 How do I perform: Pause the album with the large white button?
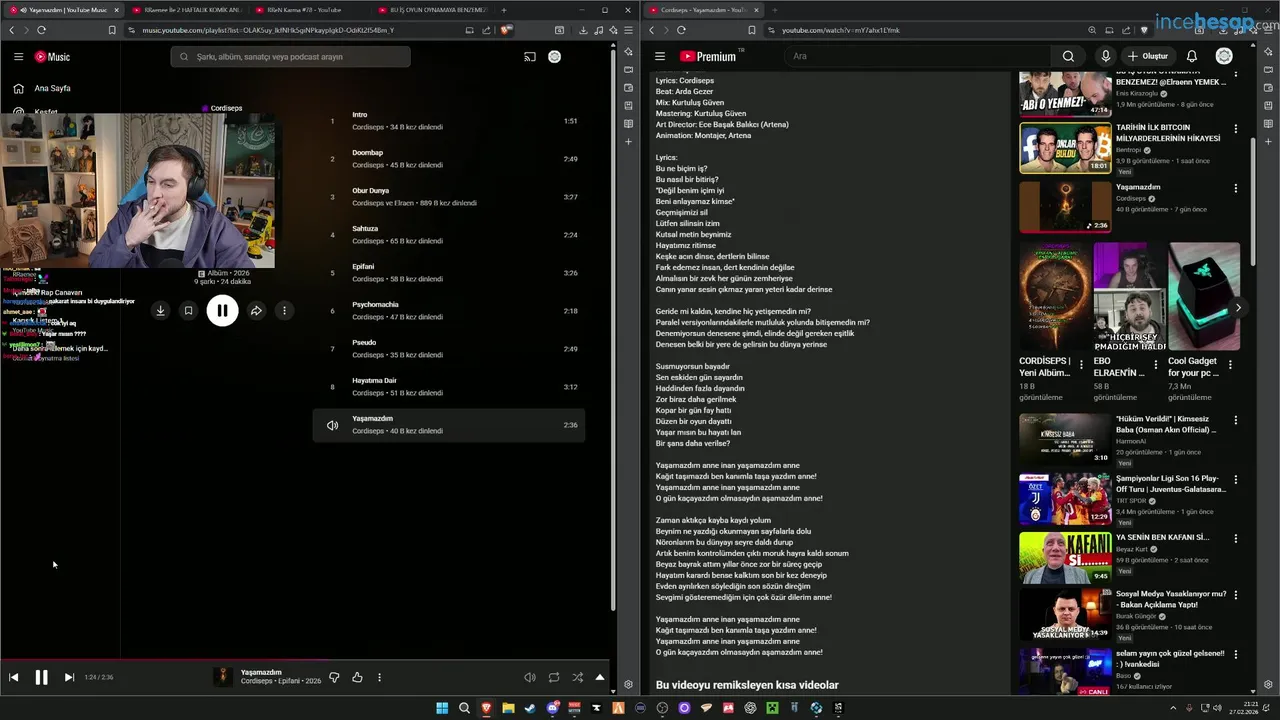222,311
